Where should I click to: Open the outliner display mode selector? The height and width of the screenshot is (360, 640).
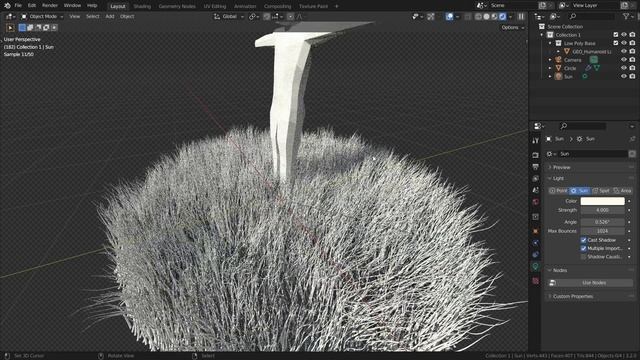[x=556, y=16]
